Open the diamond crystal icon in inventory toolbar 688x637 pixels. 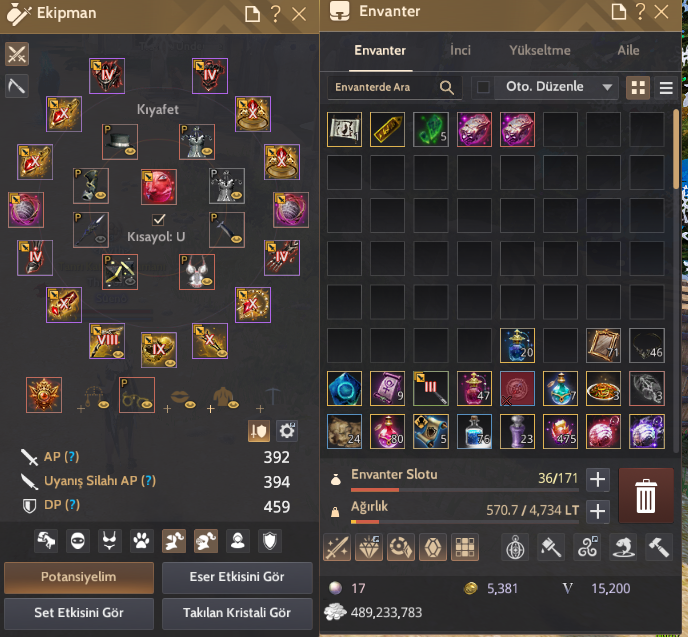click(x=369, y=547)
